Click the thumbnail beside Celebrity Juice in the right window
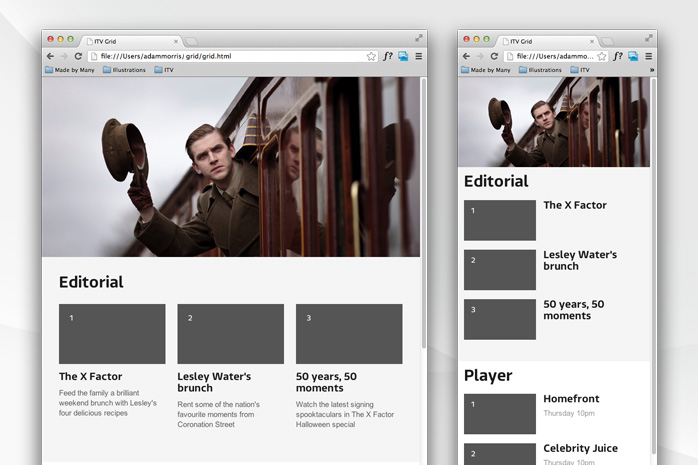 pyautogui.click(x=500, y=454)
